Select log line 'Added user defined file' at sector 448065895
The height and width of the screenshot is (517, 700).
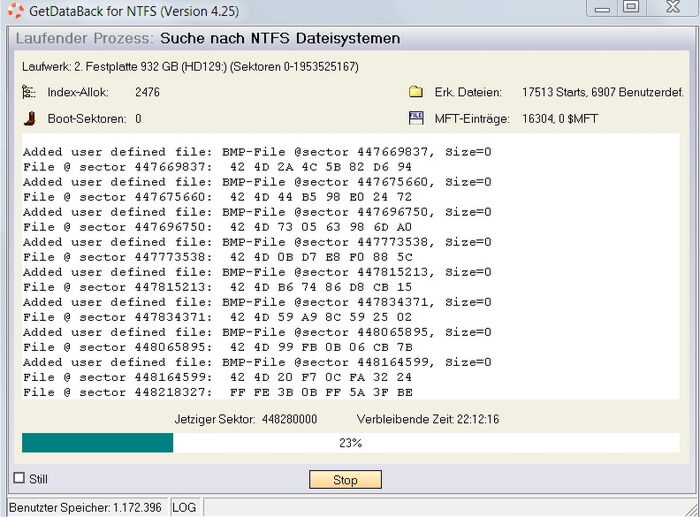coord(257,332)
